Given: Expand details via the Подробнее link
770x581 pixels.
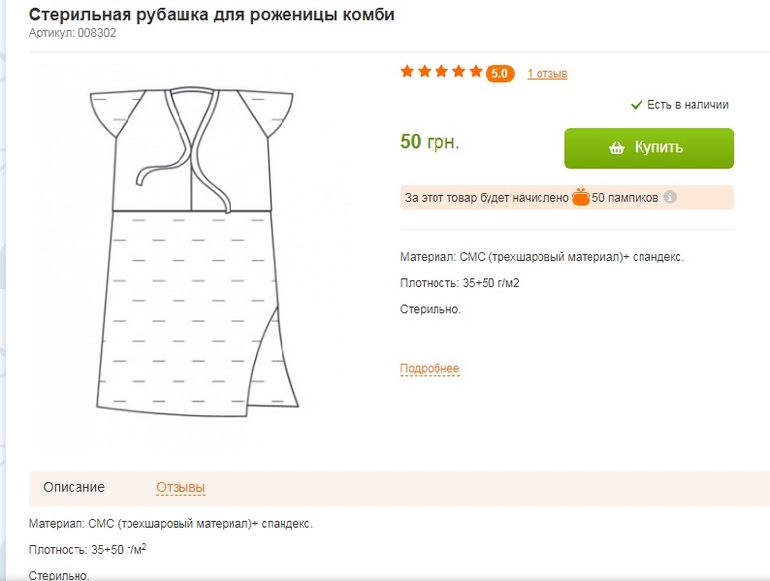Looking at the screenshot, I should click(429, 369).
